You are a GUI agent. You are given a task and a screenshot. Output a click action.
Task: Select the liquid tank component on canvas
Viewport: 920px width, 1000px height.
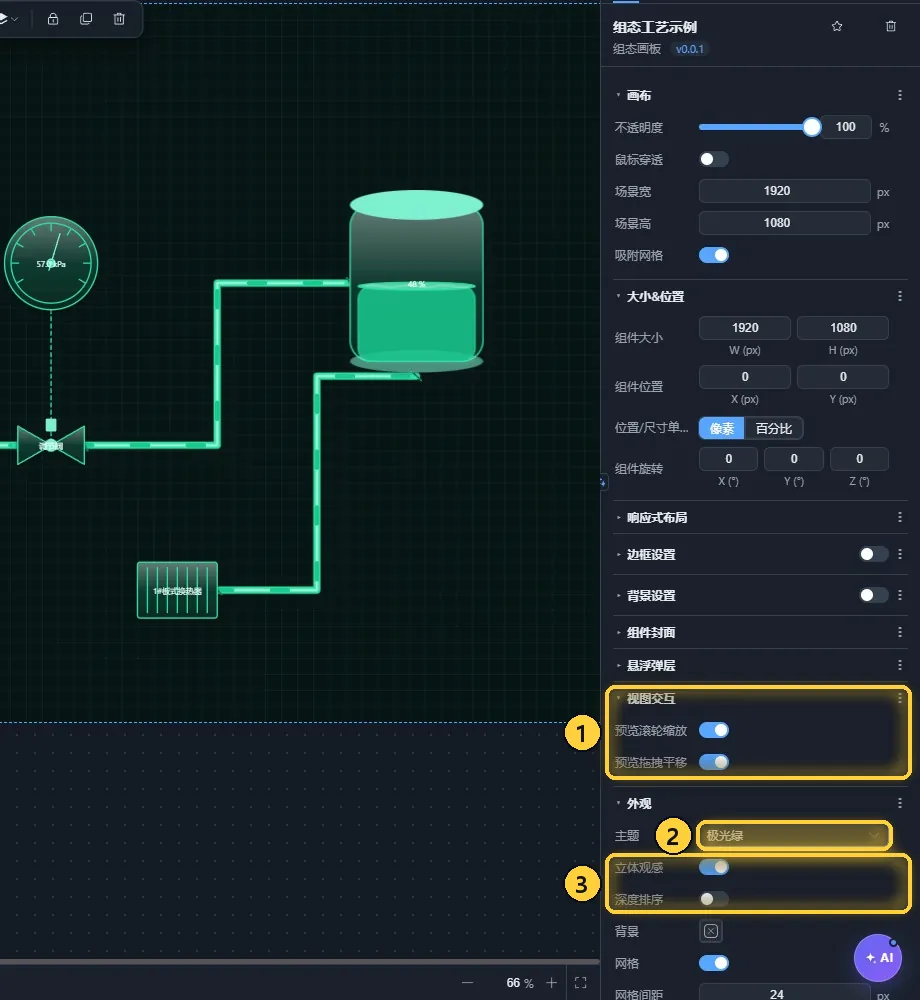416,281
